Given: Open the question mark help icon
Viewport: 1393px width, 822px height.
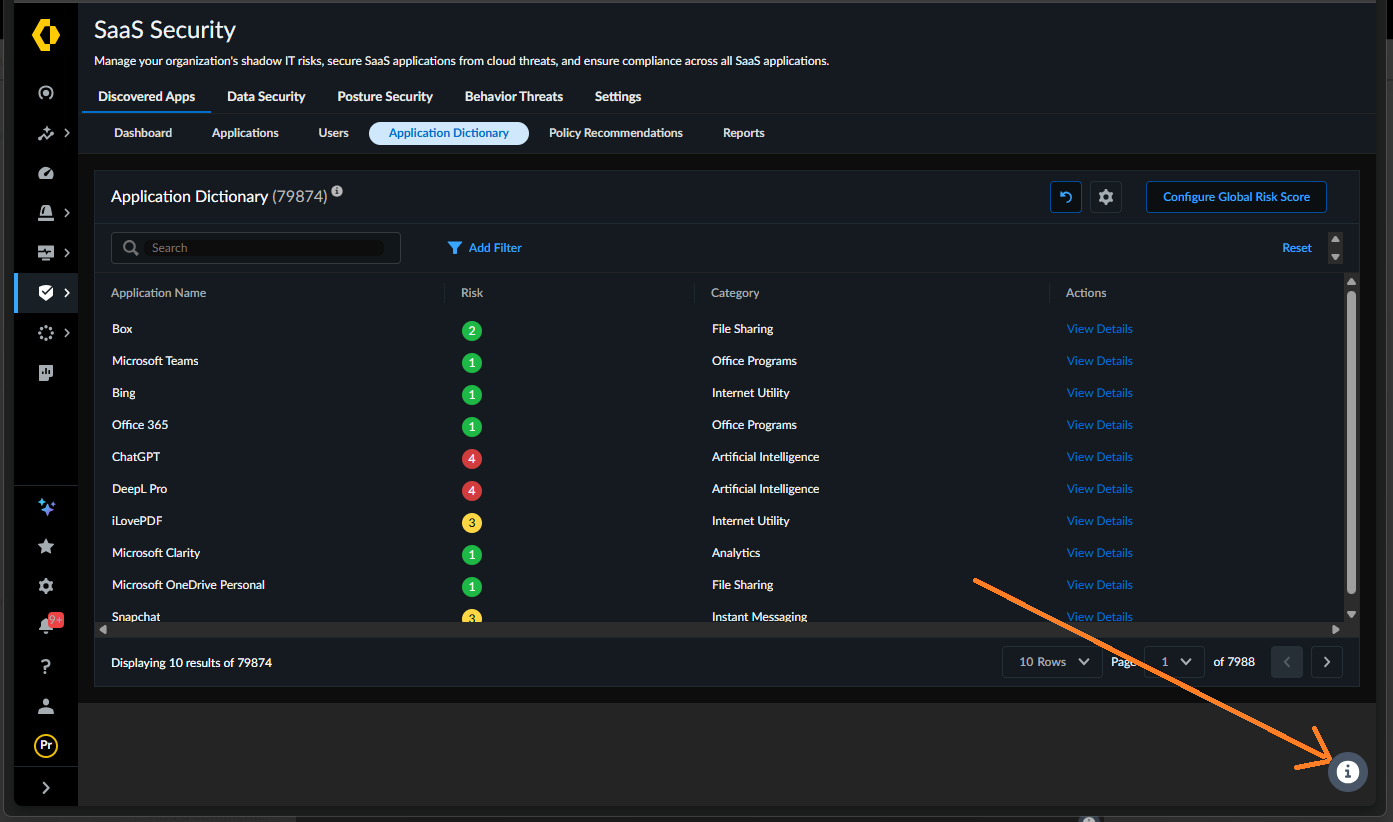Looking at the screenshot, I should pos(46,667).
